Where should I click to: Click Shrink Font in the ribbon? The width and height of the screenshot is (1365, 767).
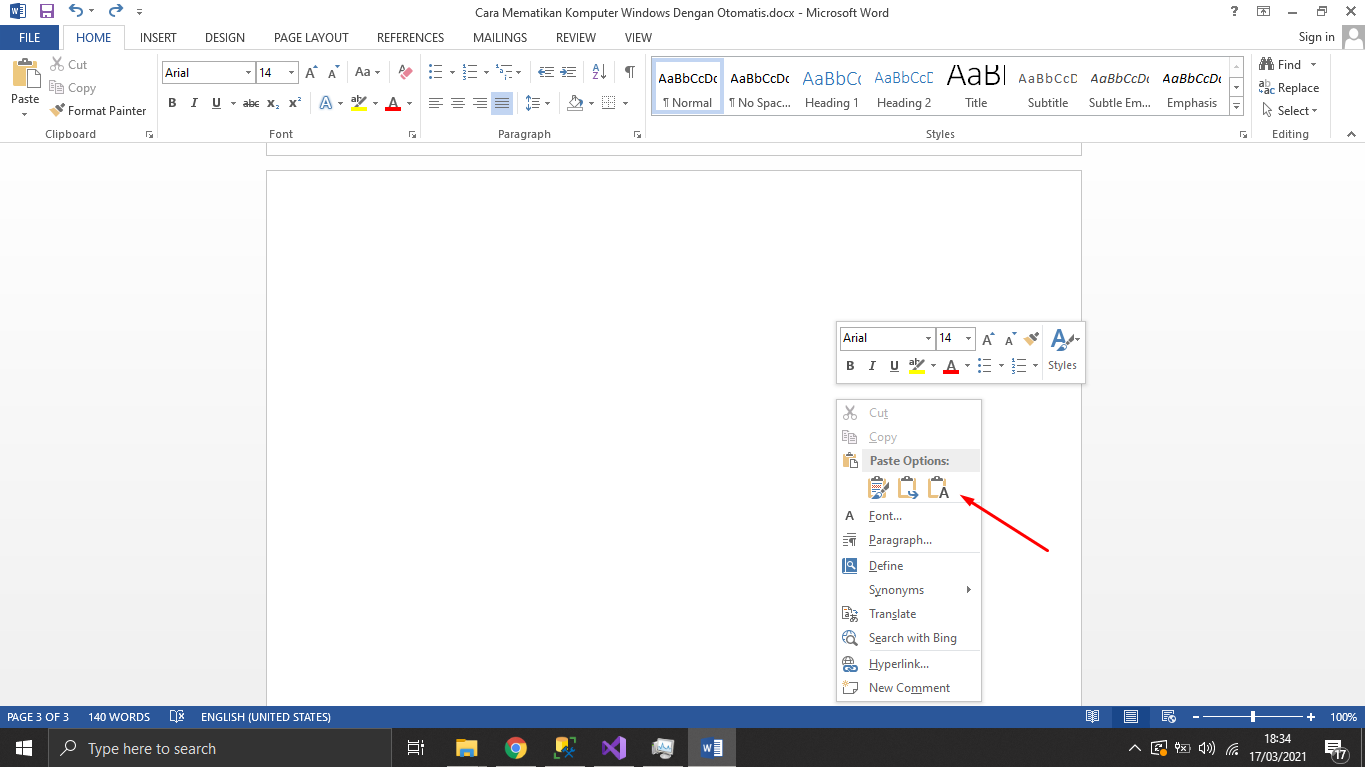334,72
